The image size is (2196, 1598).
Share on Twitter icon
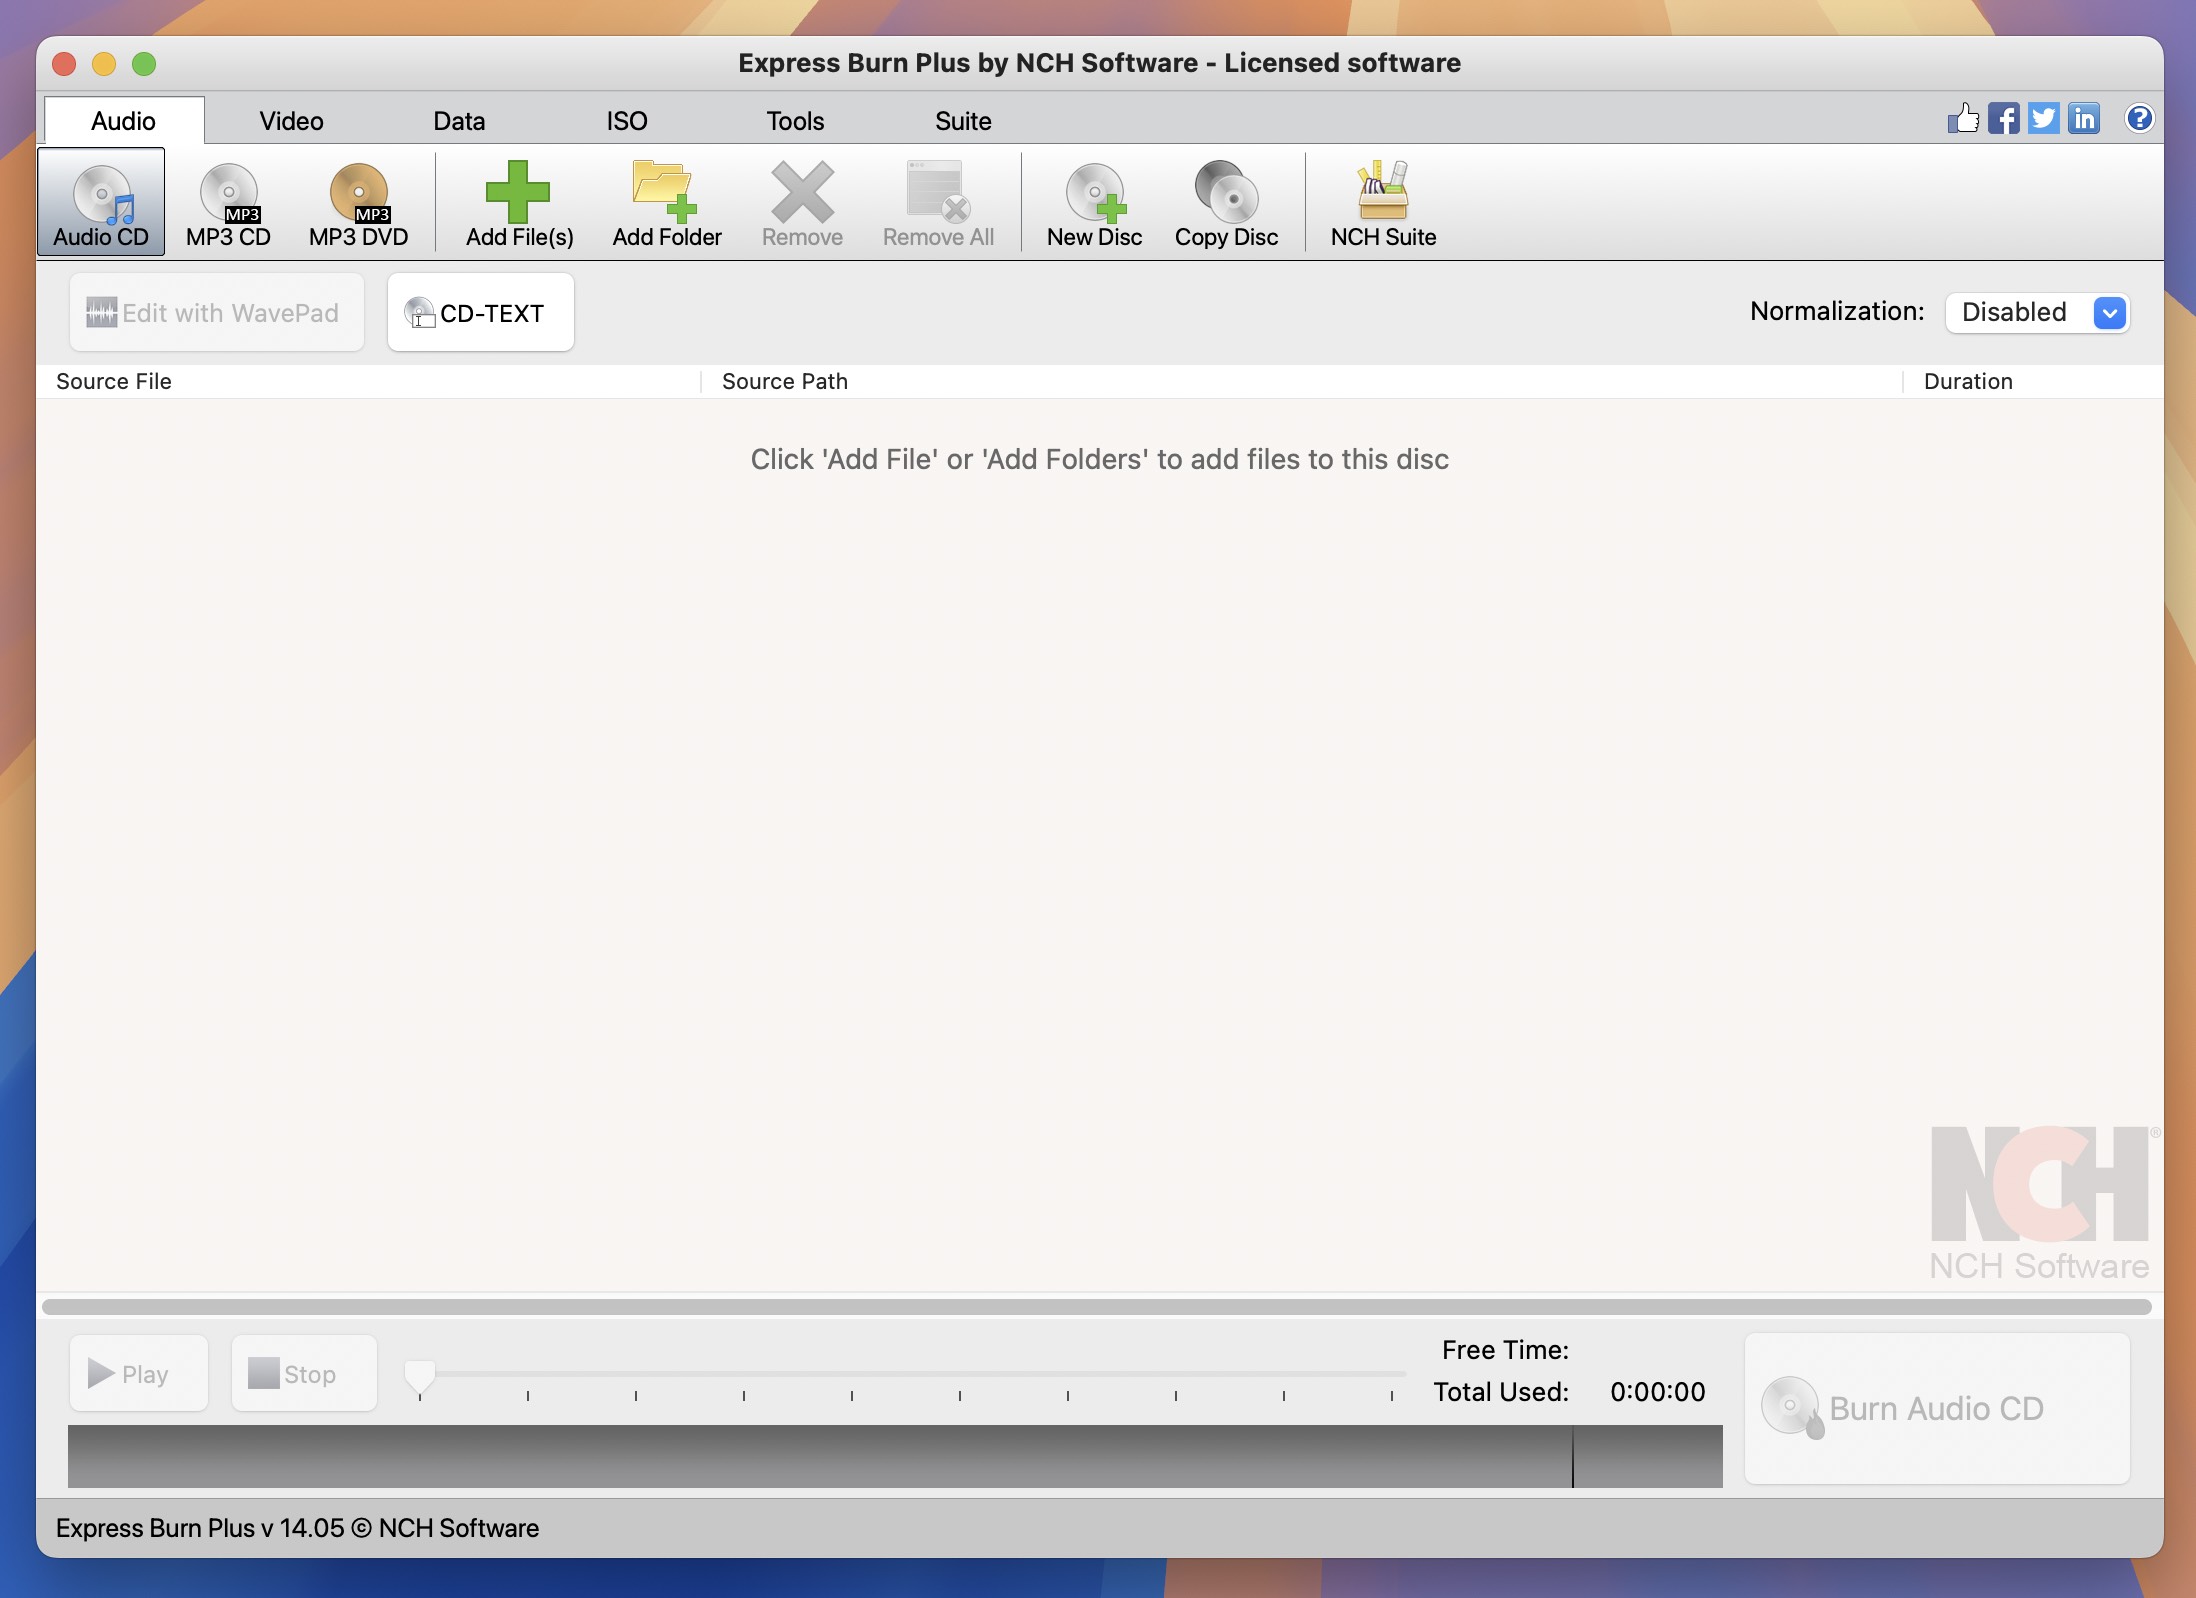[2043, 119]
